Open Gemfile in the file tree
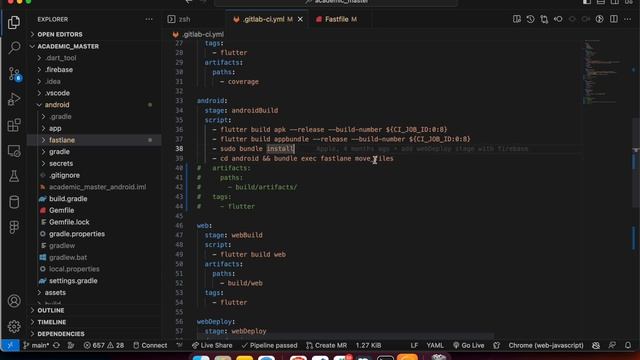640x360 pixels. pos(62,210)
